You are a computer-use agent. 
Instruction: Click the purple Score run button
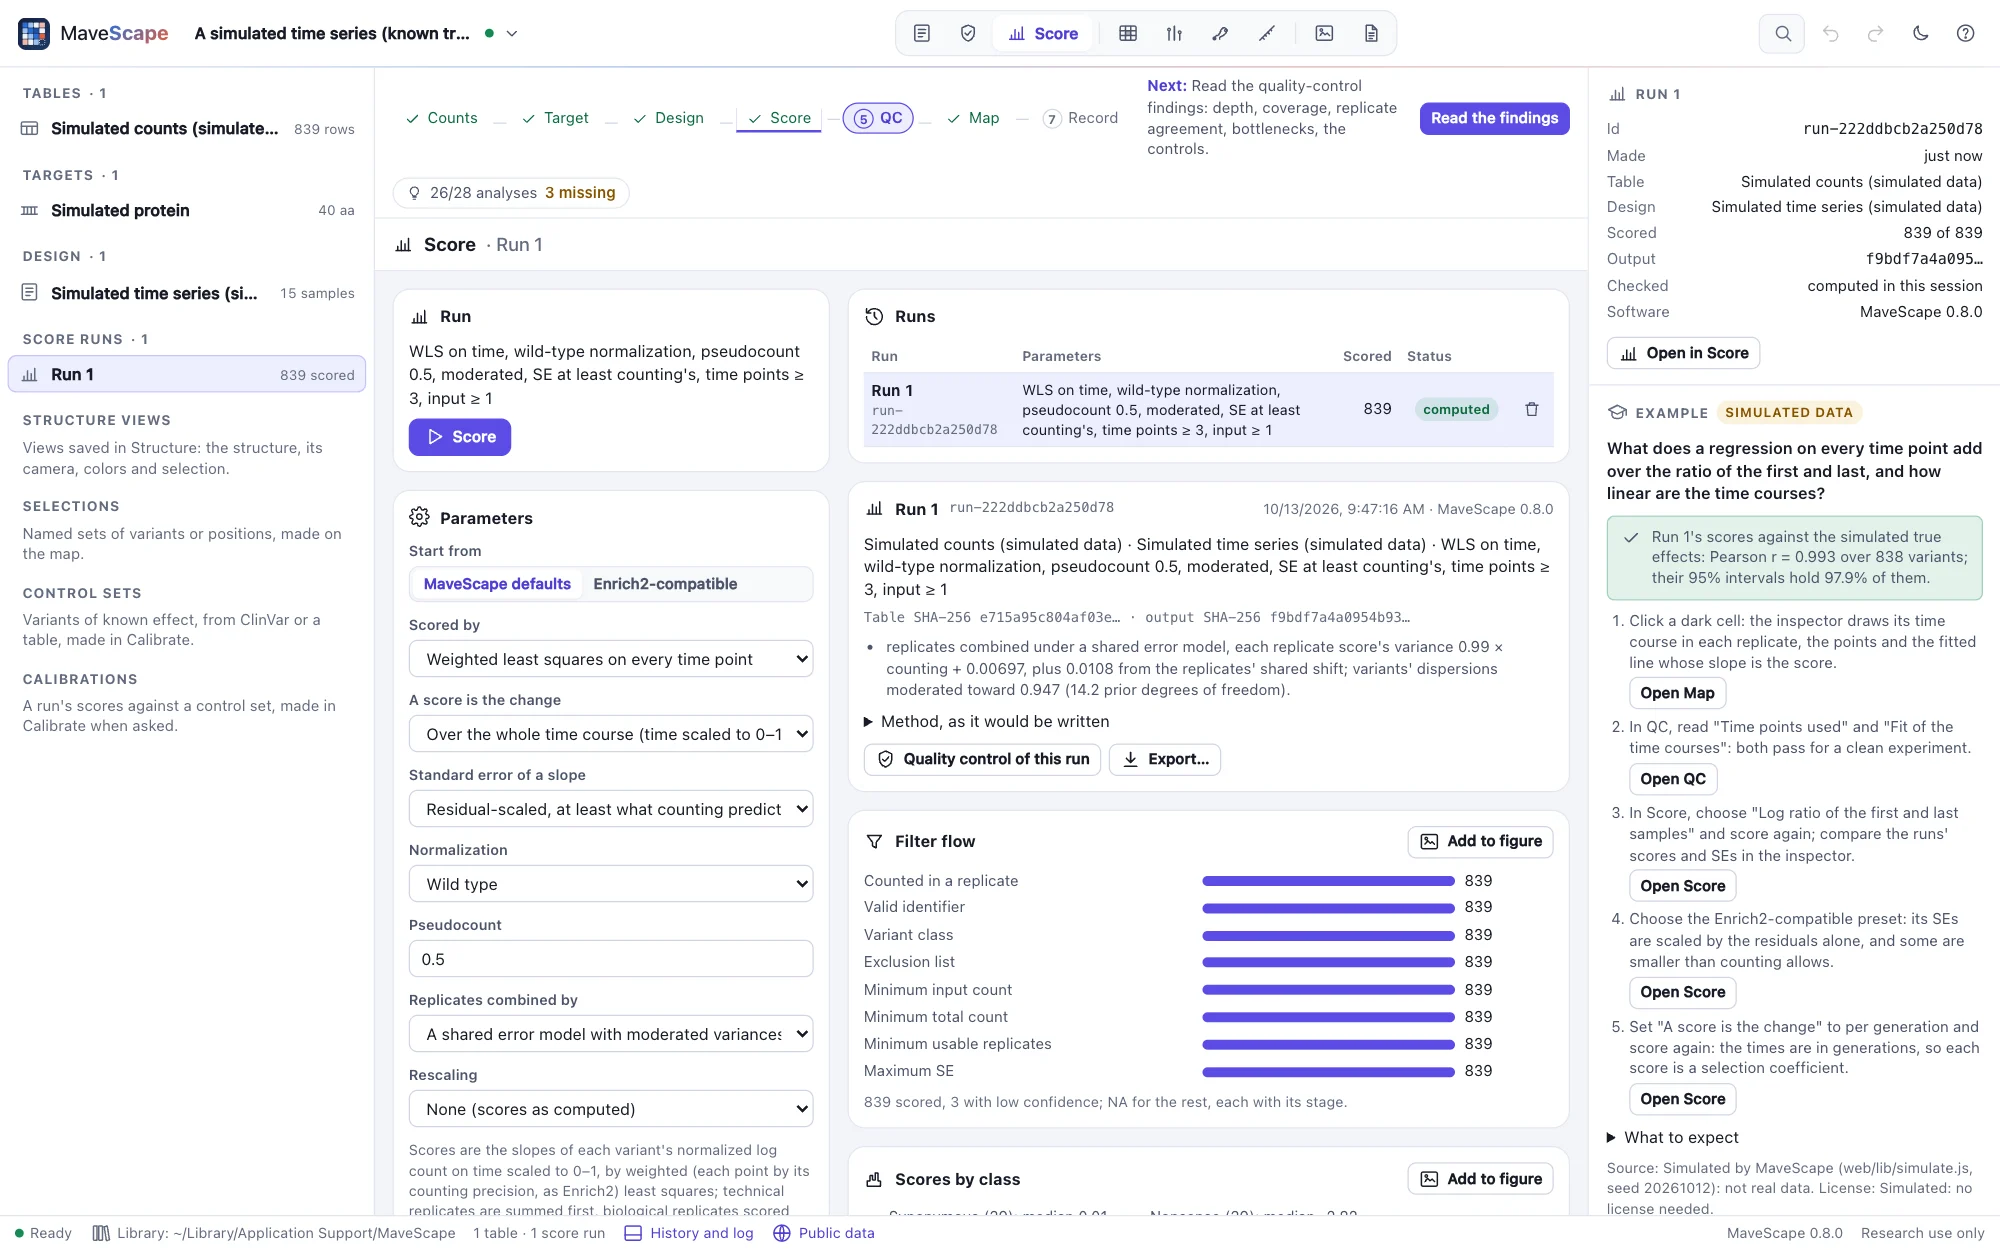(x=460, y=437)
